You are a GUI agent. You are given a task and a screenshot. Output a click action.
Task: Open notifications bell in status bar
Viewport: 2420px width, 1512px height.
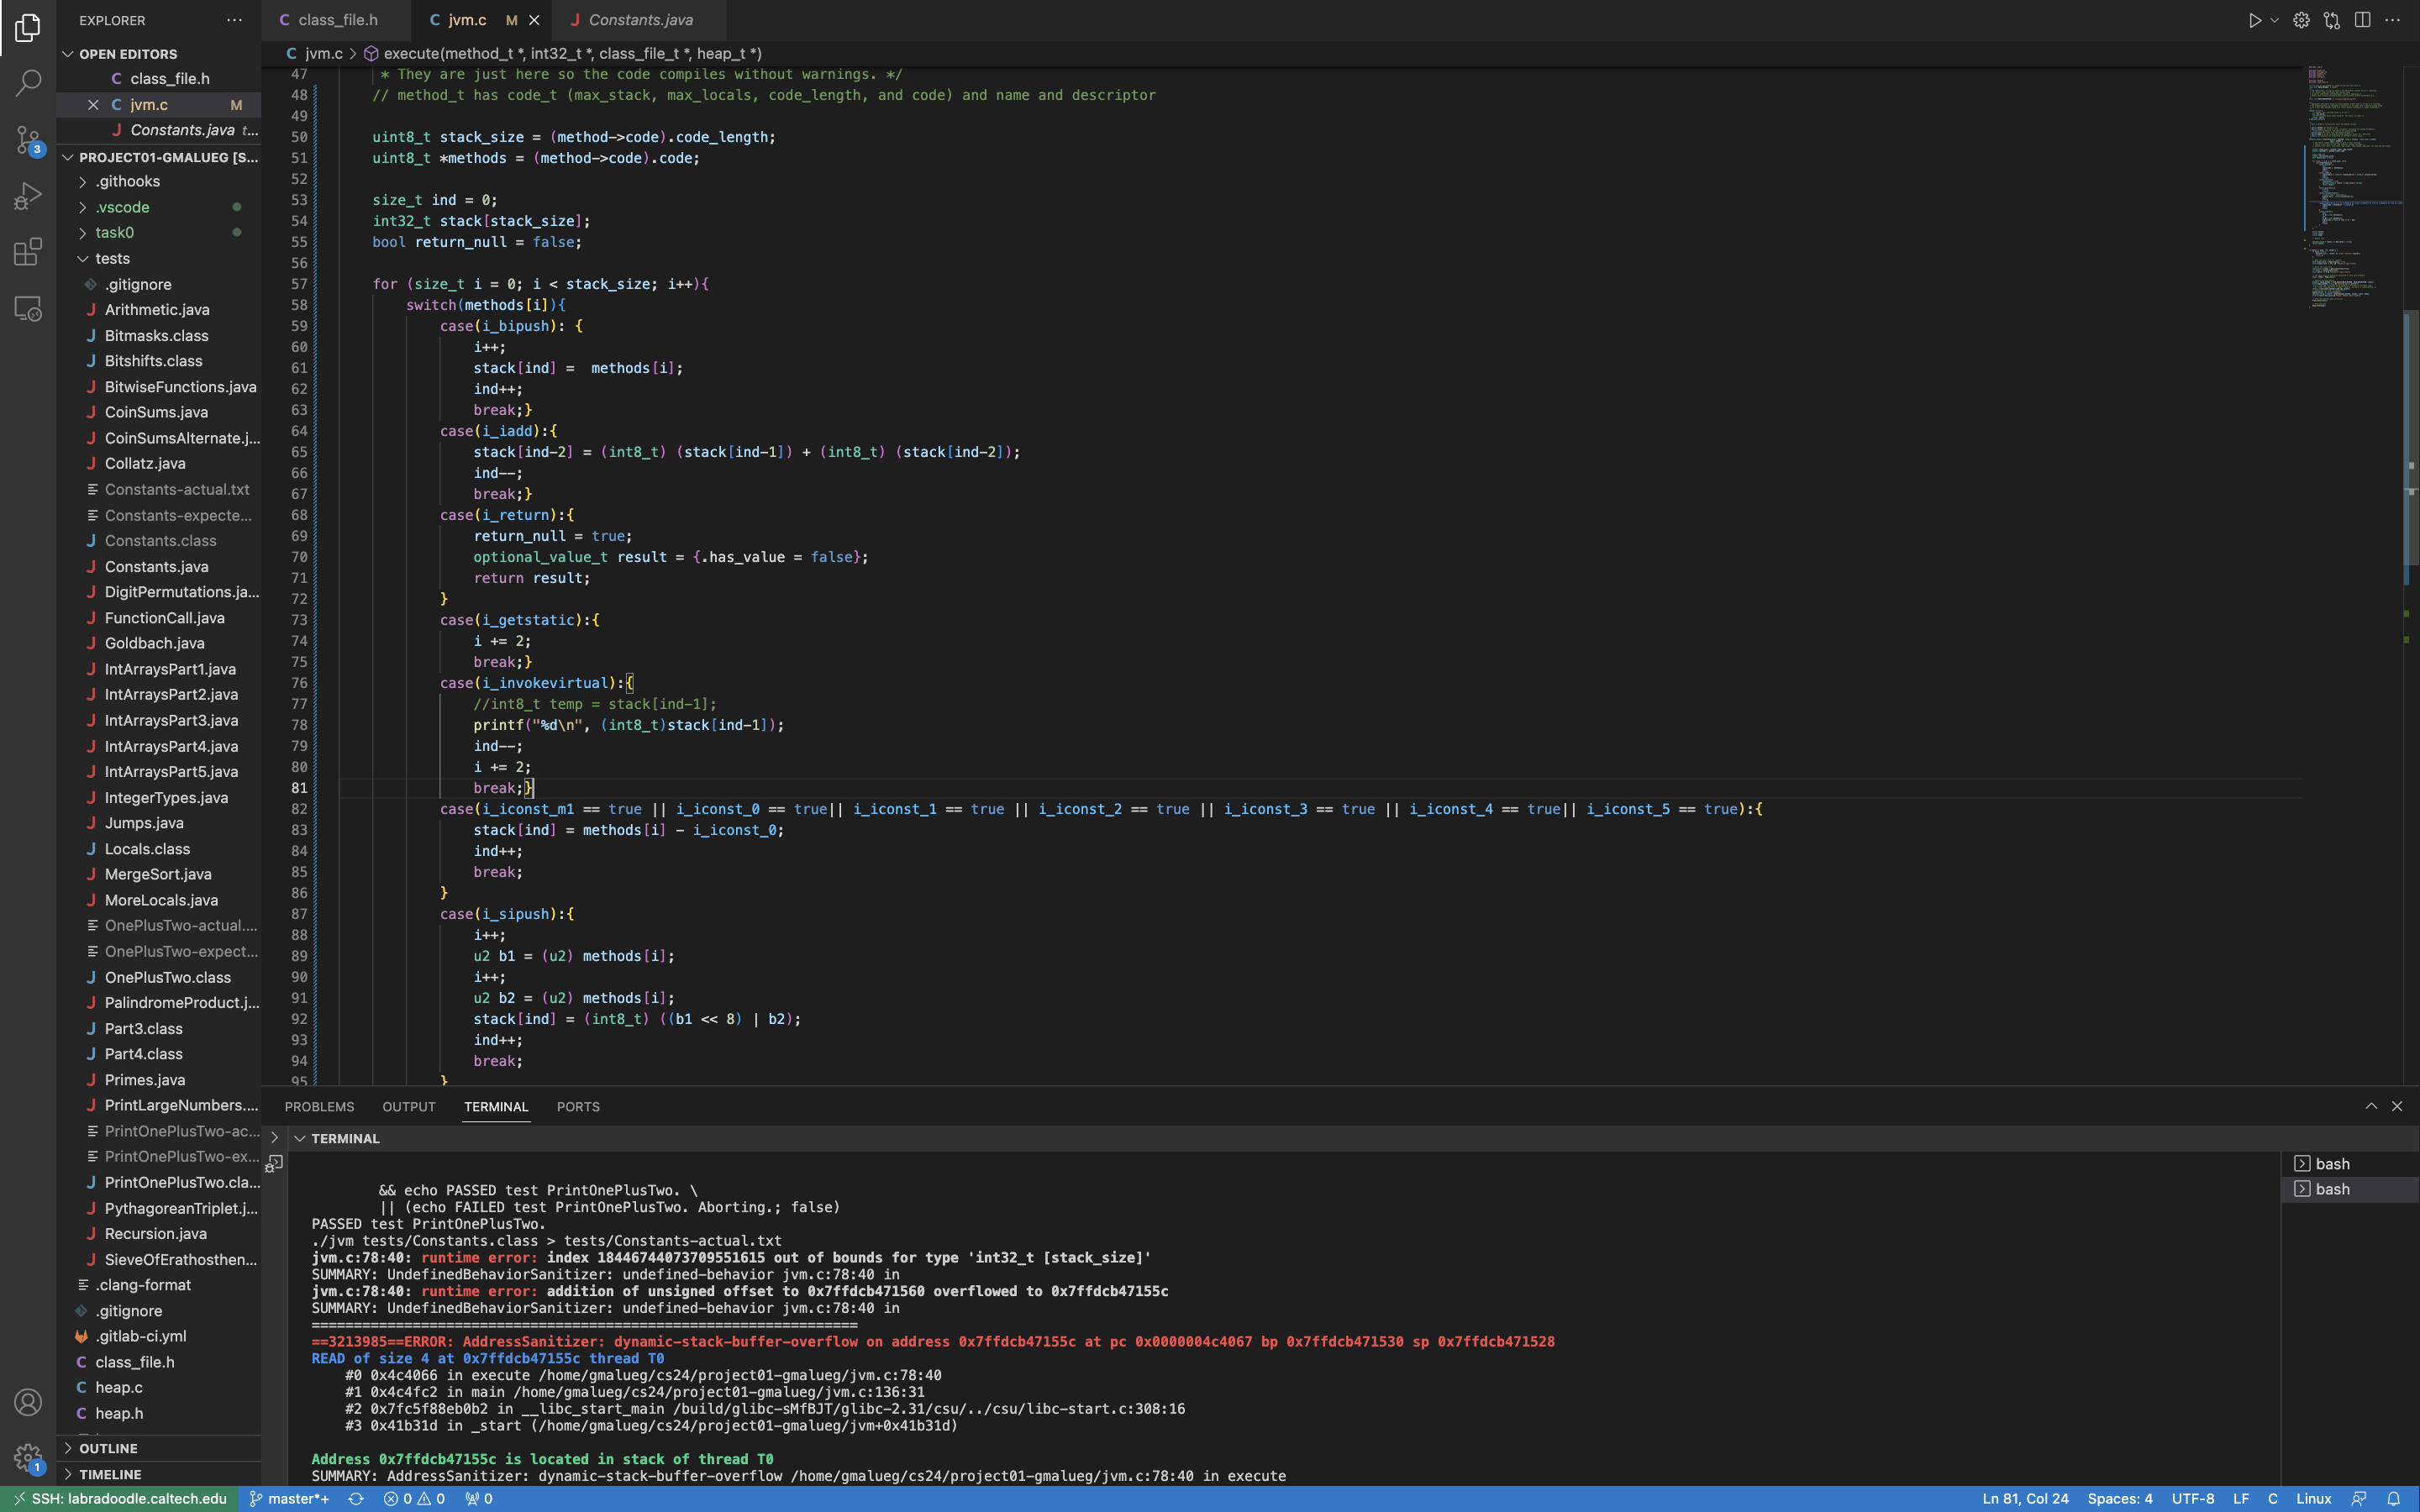(x=2393, y=1498)
